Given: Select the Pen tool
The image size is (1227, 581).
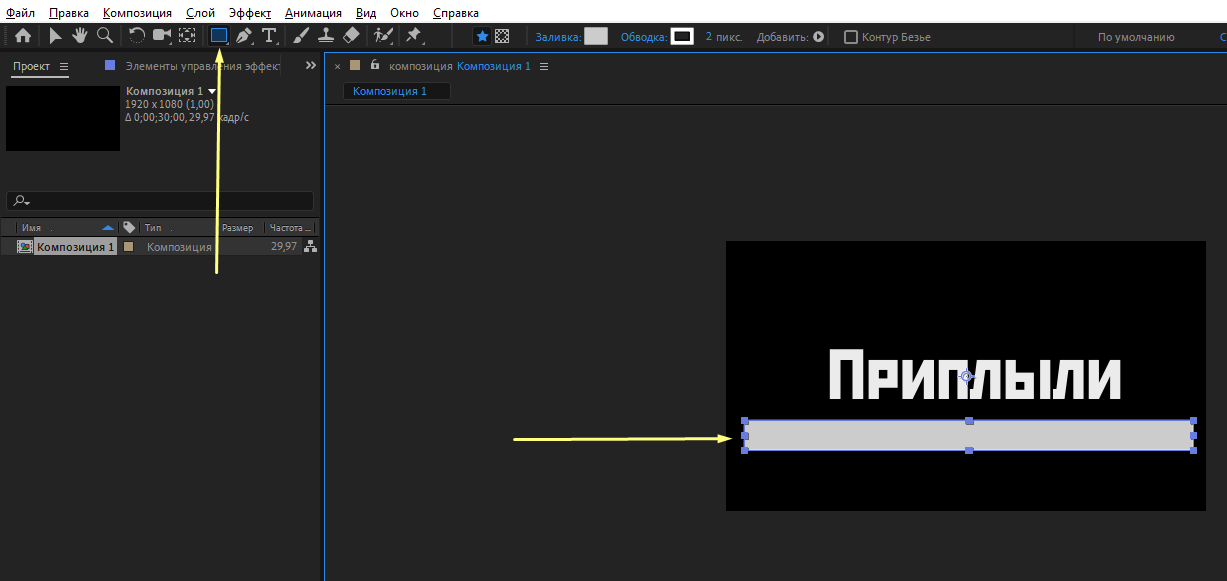Looking at the screenshot, I should (243, 36).
